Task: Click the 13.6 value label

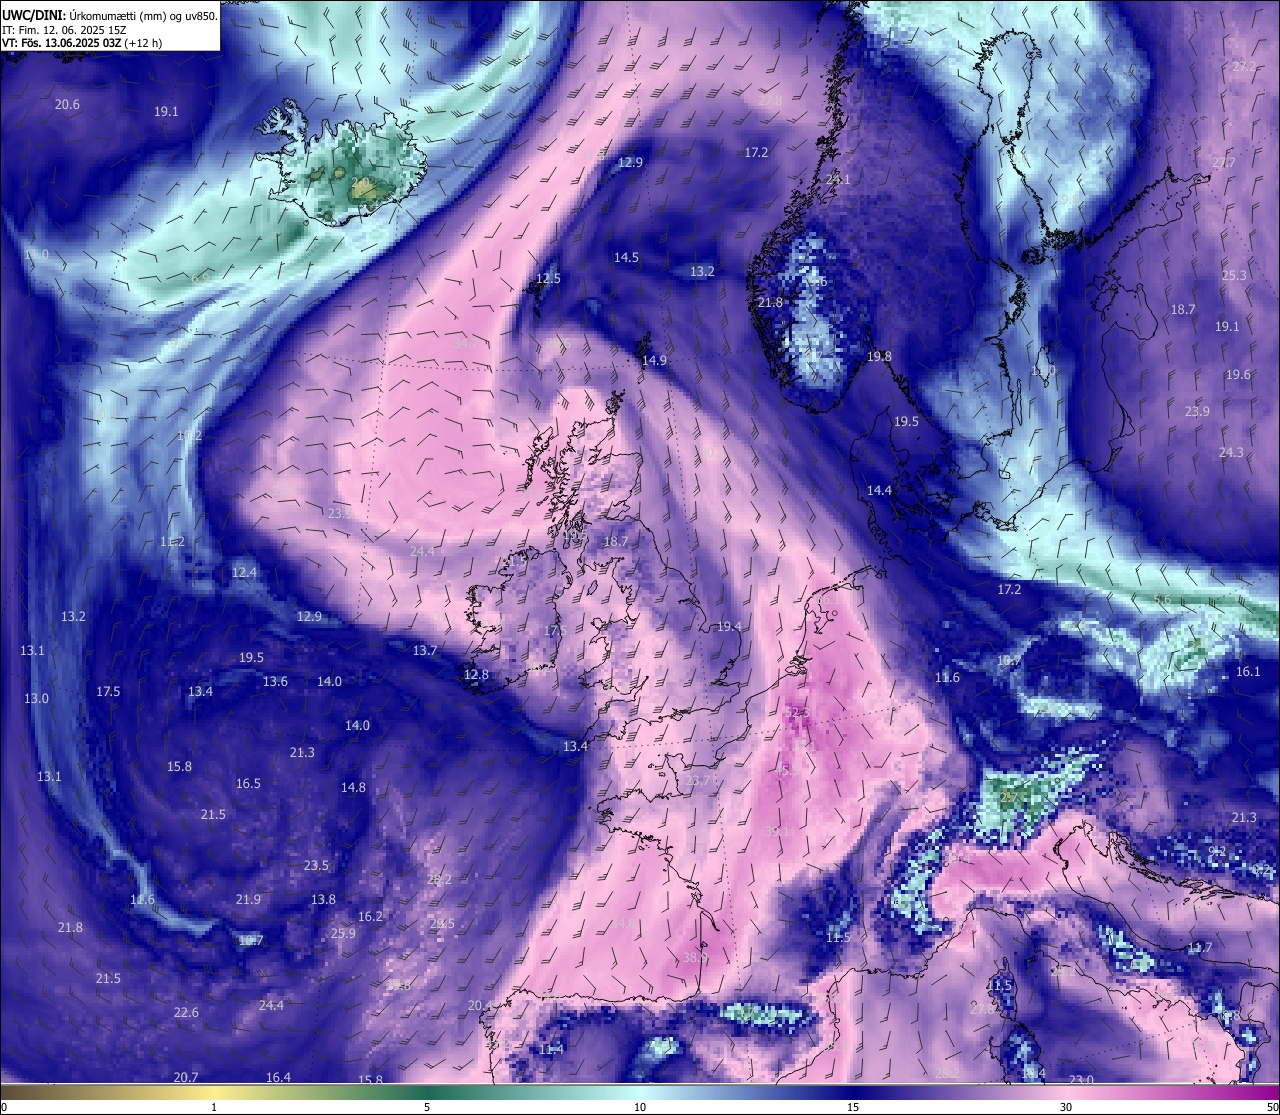Action: pos(275,681)
